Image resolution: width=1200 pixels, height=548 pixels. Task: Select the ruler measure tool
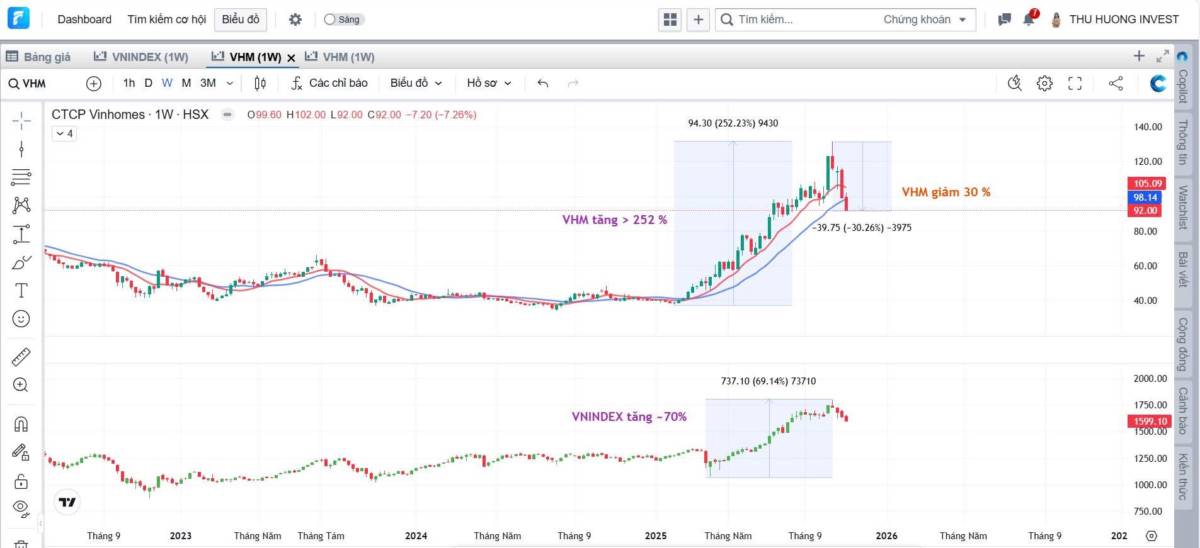[x=21, y=357]
